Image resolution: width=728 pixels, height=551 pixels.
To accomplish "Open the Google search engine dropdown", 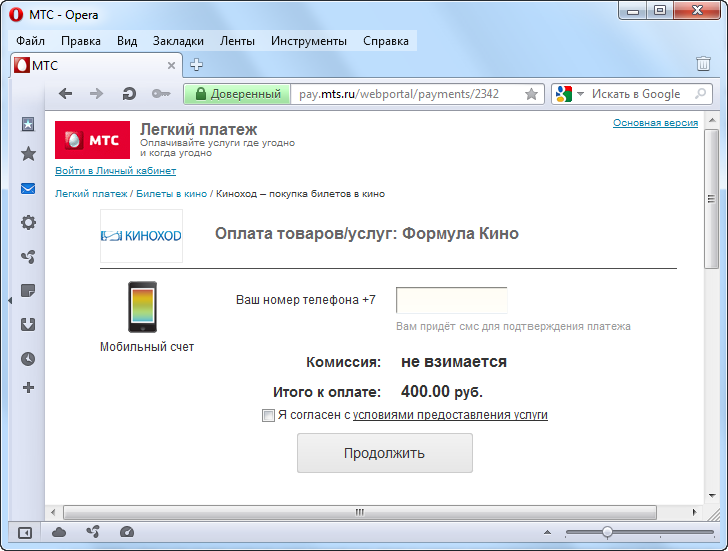I will point(580,94).
